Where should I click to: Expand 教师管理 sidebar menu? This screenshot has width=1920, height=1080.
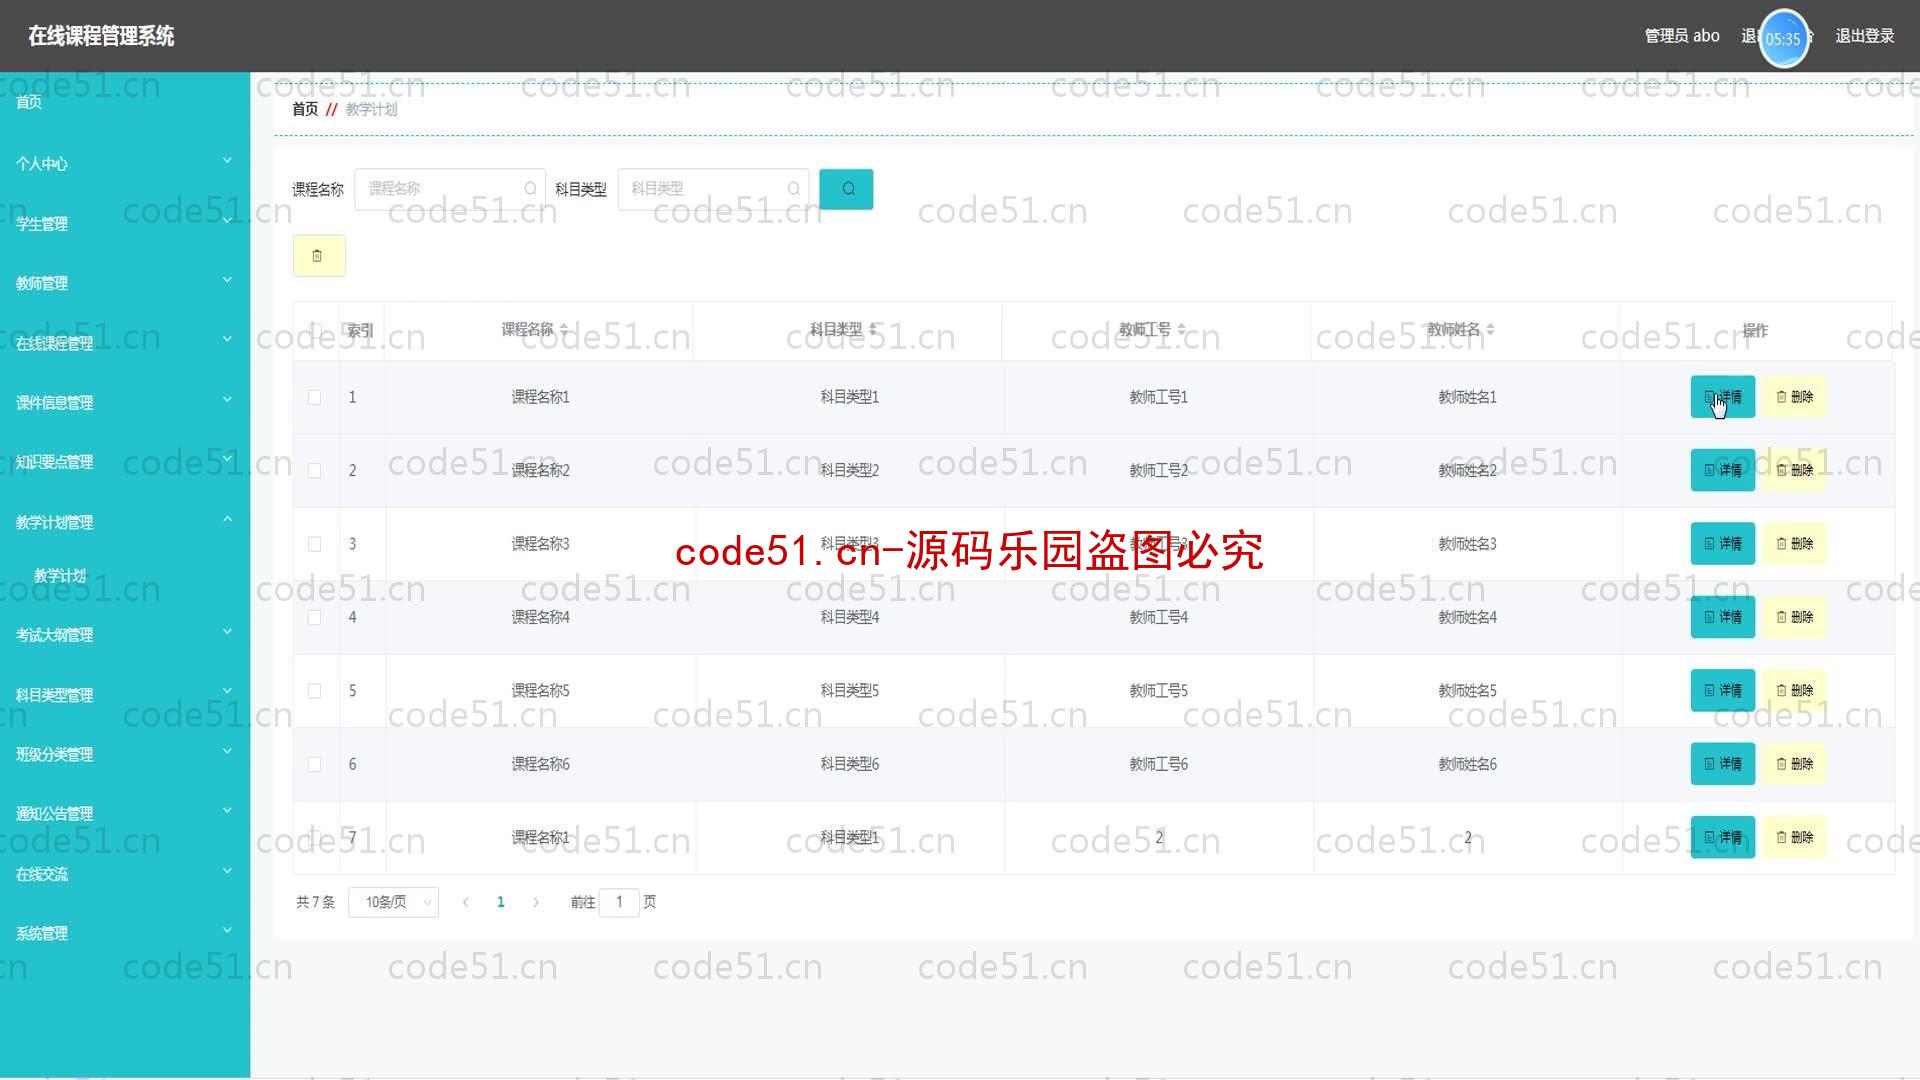[x=125, y=283]
